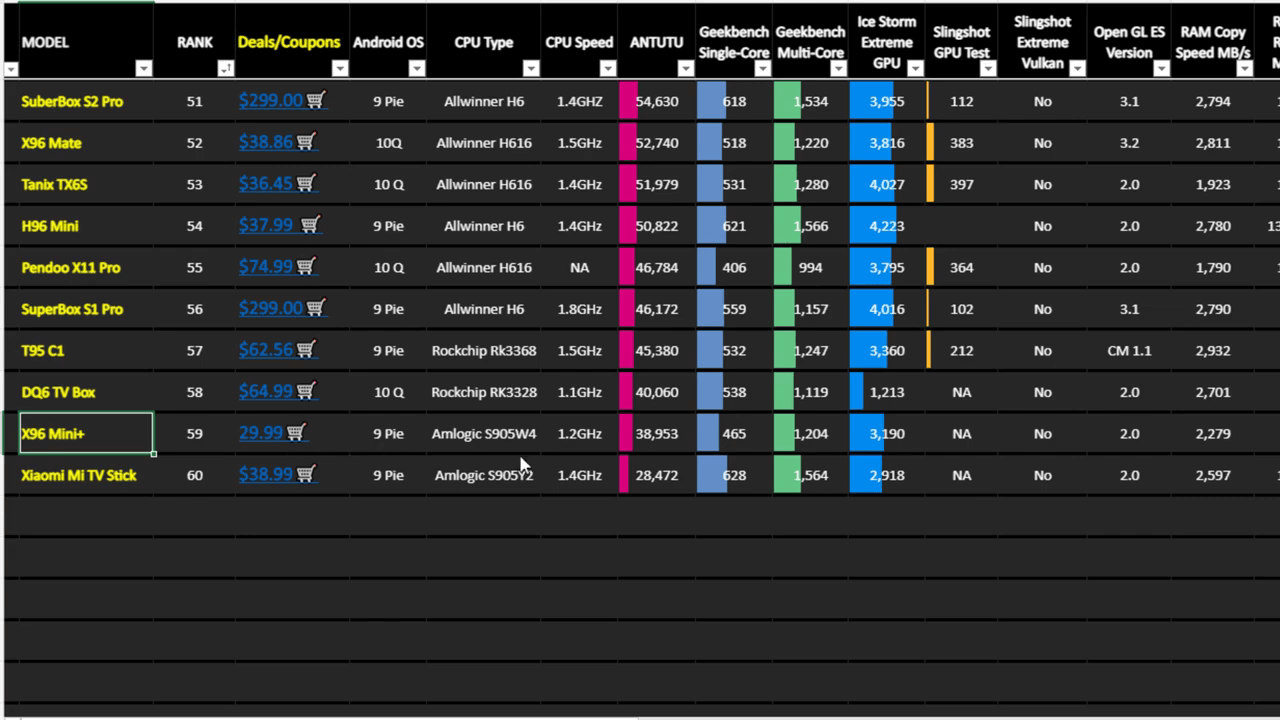The height and width of the screenshot is (720, 1280).
Task: Click the cart icon in T95 C1 row
Action: (306, 349)
